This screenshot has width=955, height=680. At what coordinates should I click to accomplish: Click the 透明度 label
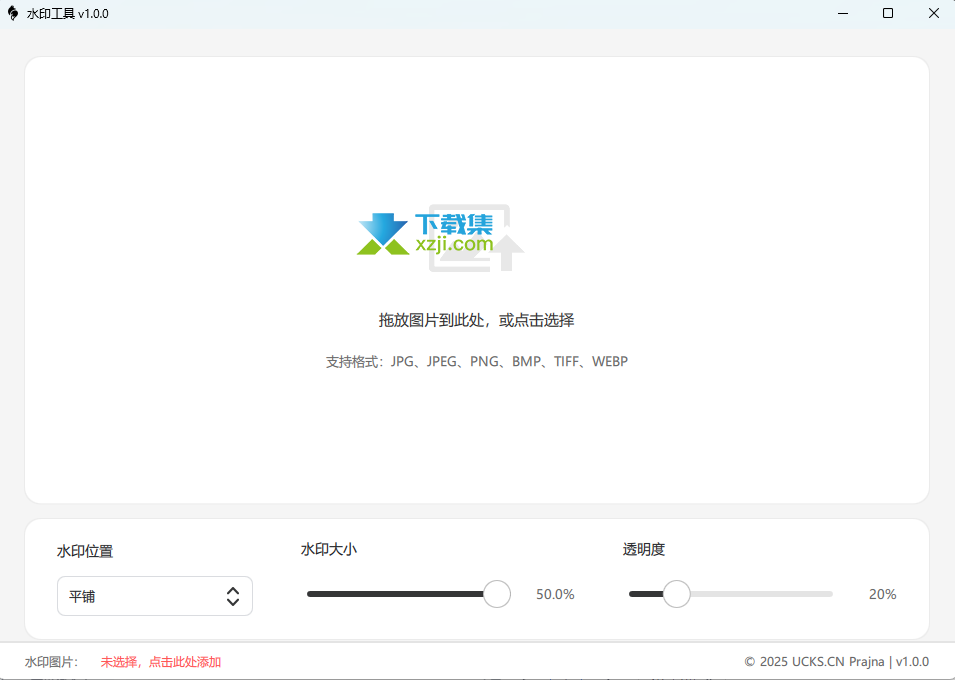(644, 550)
